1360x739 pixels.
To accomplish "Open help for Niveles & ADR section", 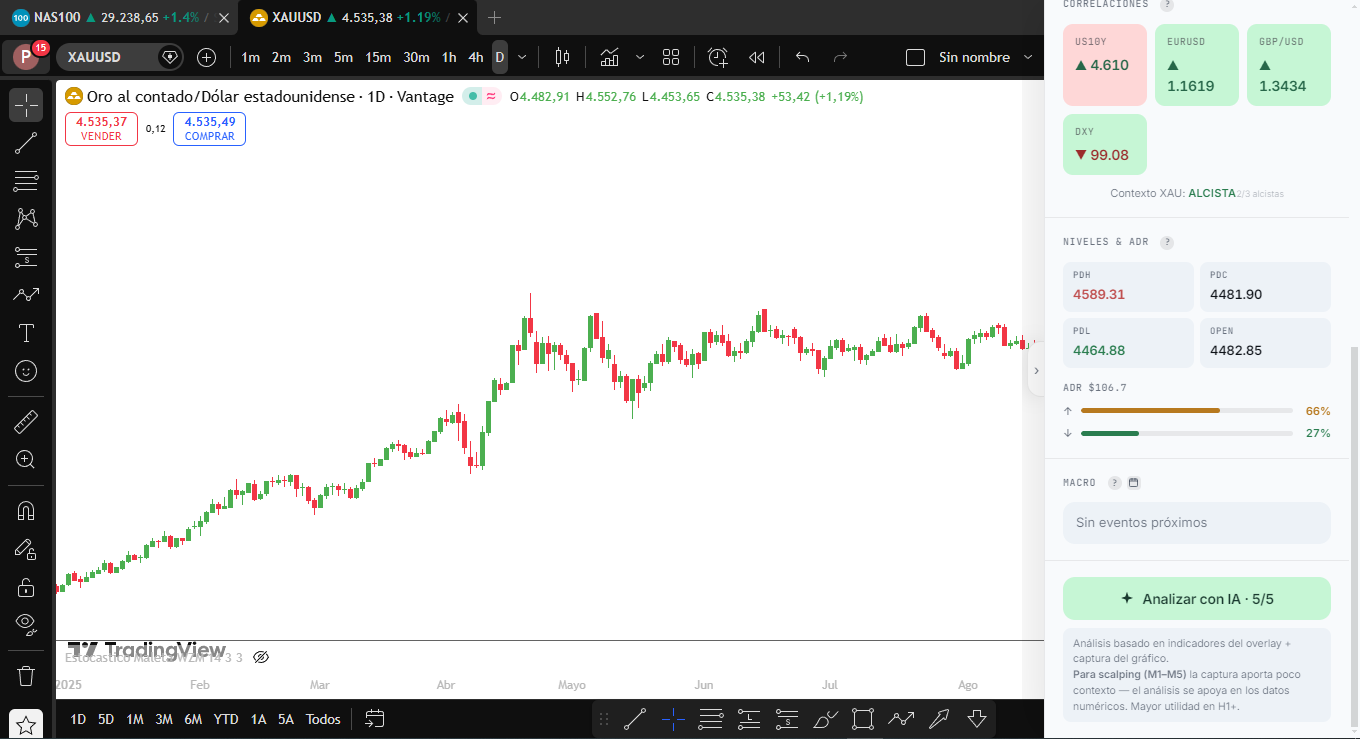I will (1166, 242).
